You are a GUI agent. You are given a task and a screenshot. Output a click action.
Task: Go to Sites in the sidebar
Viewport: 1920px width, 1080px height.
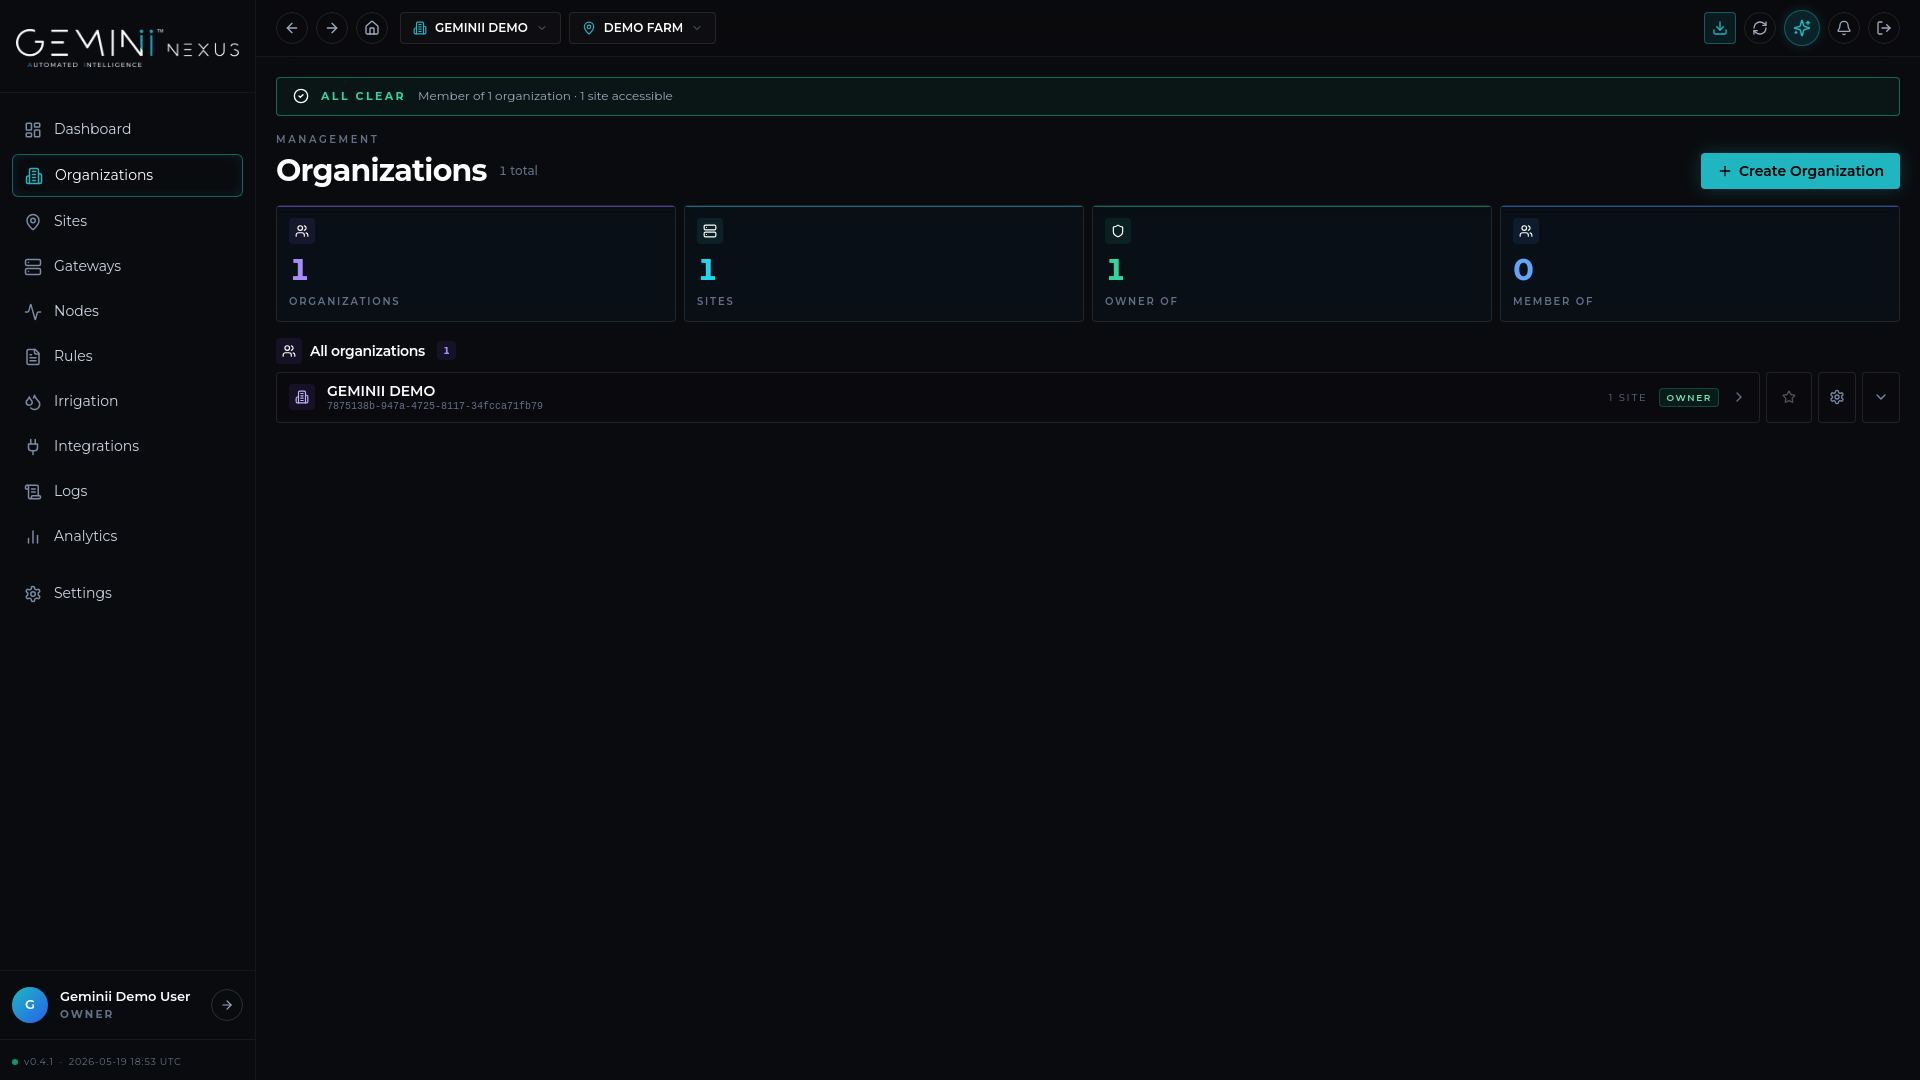pos(127,221)
